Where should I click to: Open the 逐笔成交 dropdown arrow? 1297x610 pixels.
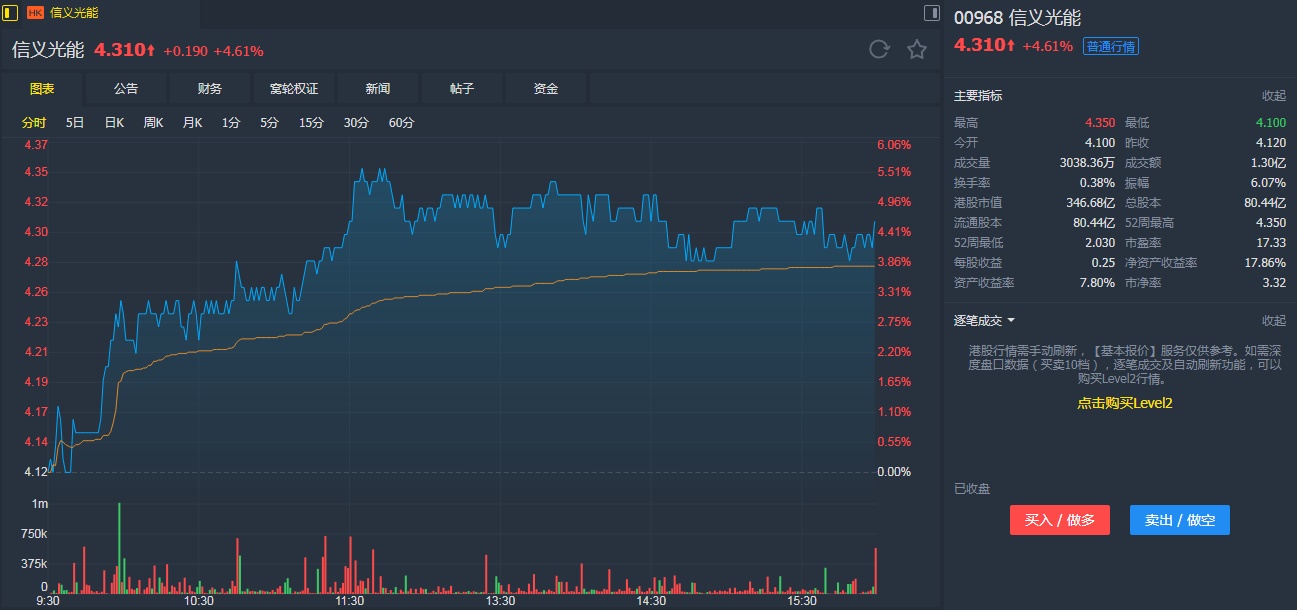tap(1011, 321)
